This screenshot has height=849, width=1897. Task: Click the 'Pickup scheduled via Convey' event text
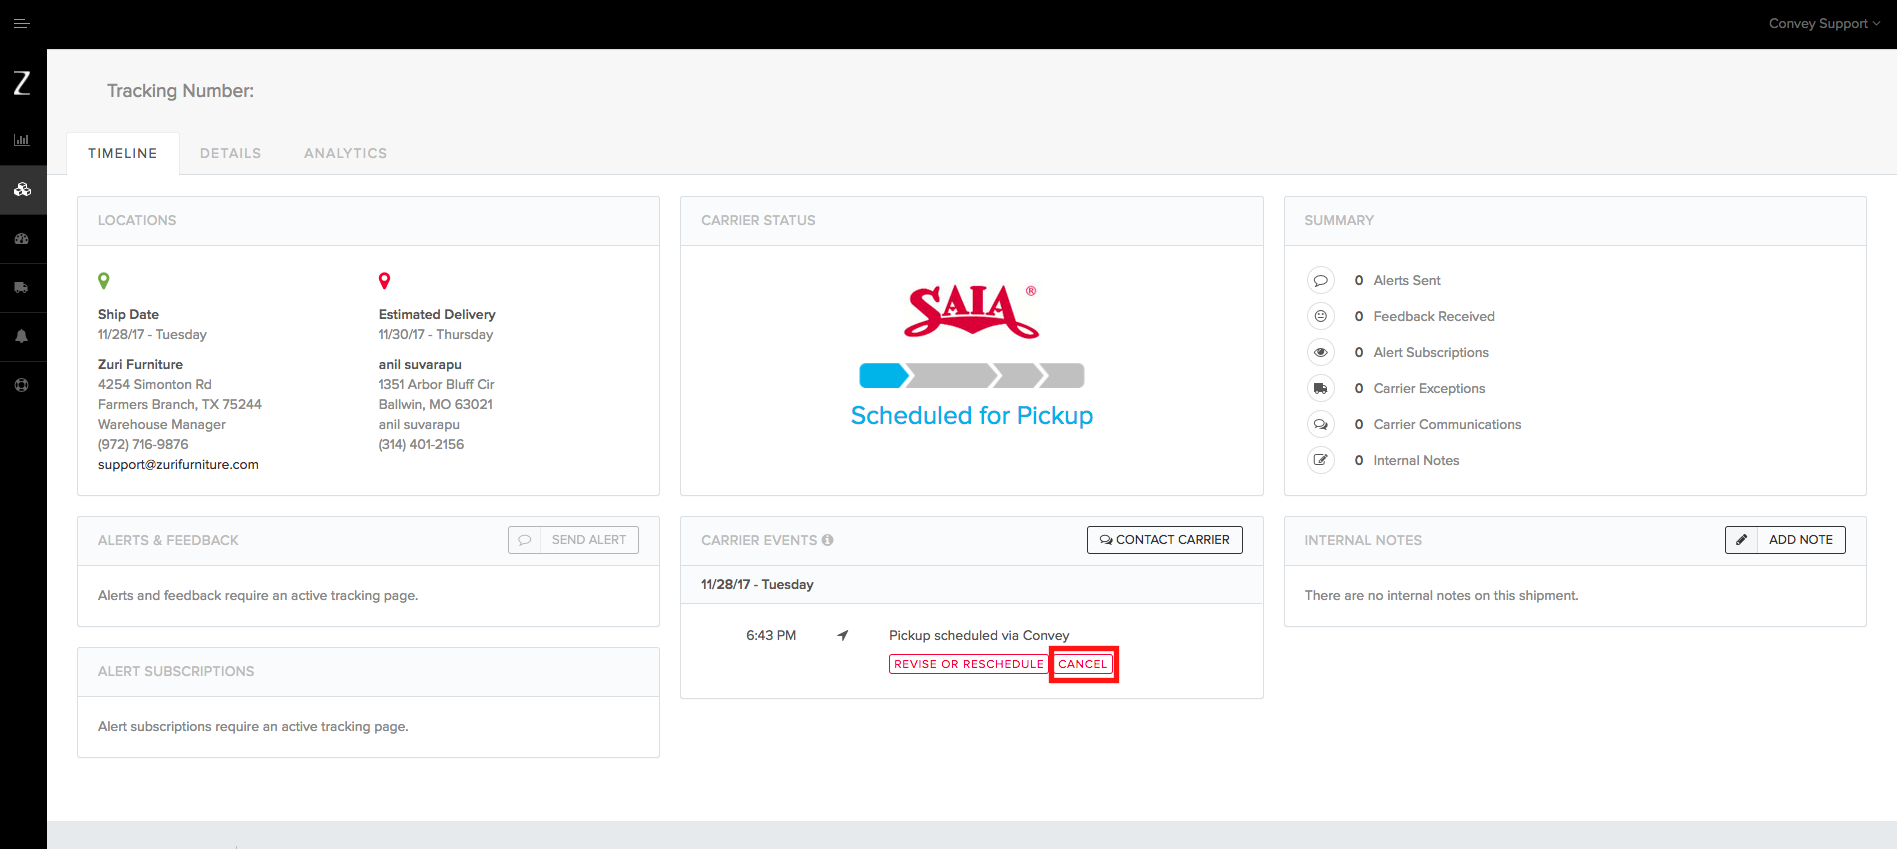tap(979, 636)
